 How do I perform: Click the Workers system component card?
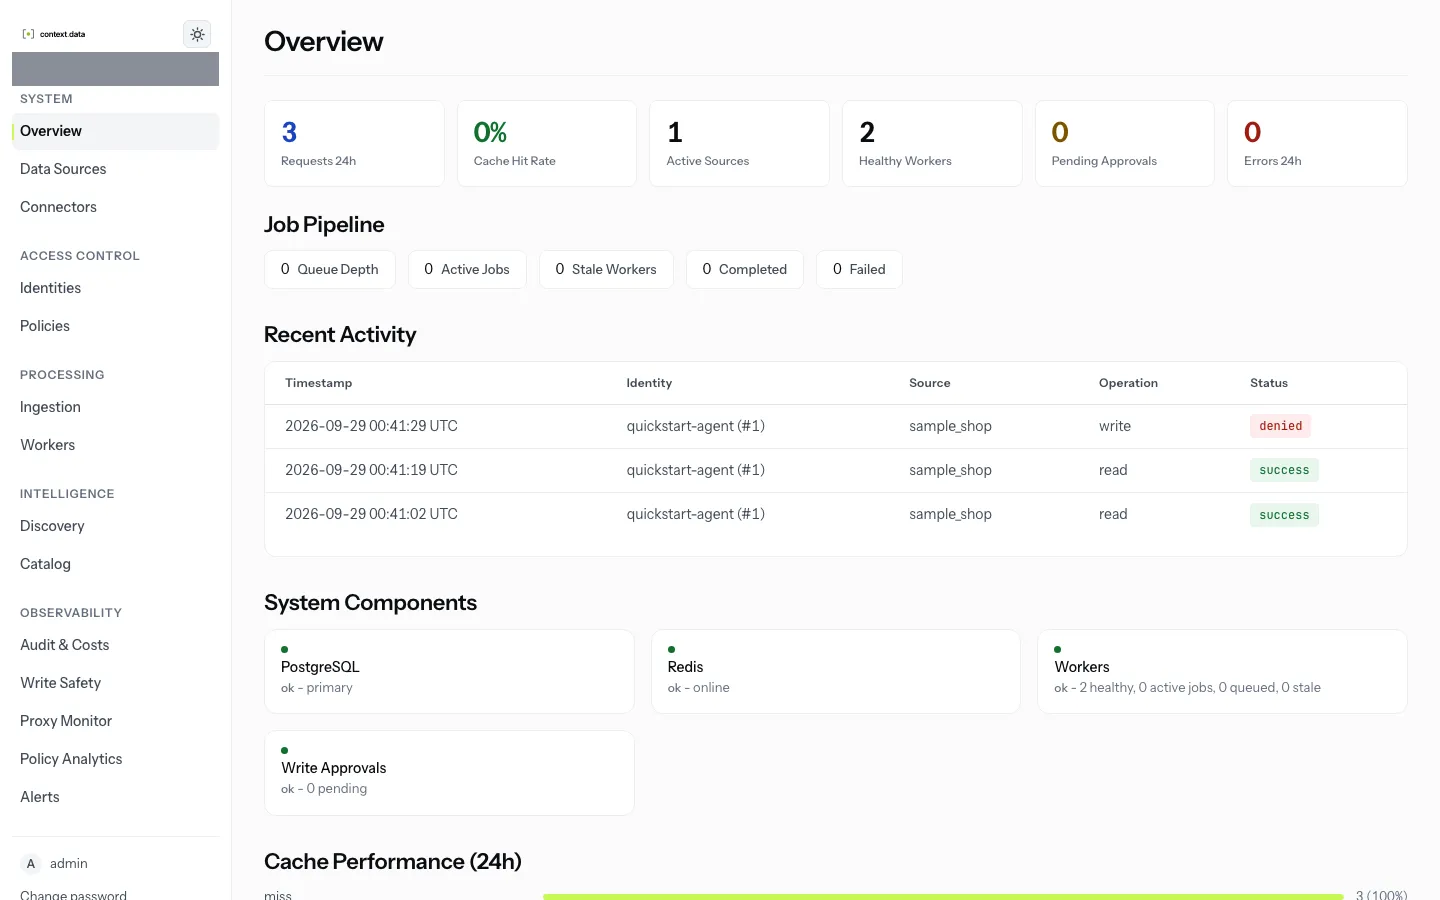1222,671
